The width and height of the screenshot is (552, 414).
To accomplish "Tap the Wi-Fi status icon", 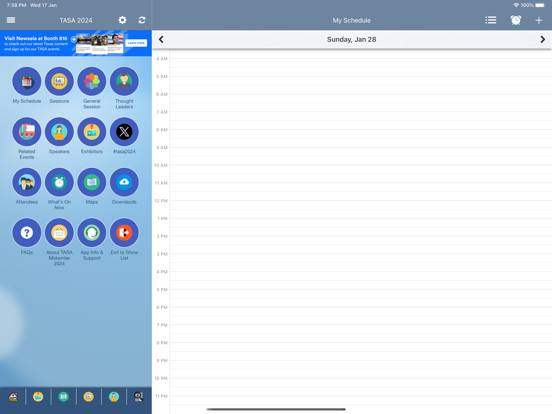I will point(516,5).
